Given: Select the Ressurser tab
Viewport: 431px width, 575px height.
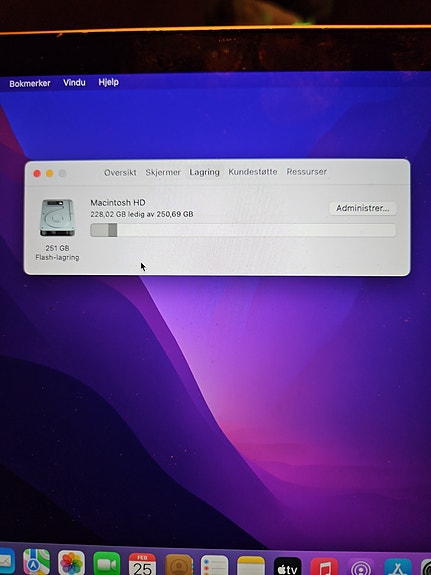Looking at the screenshot, I should tap(307, 172).
